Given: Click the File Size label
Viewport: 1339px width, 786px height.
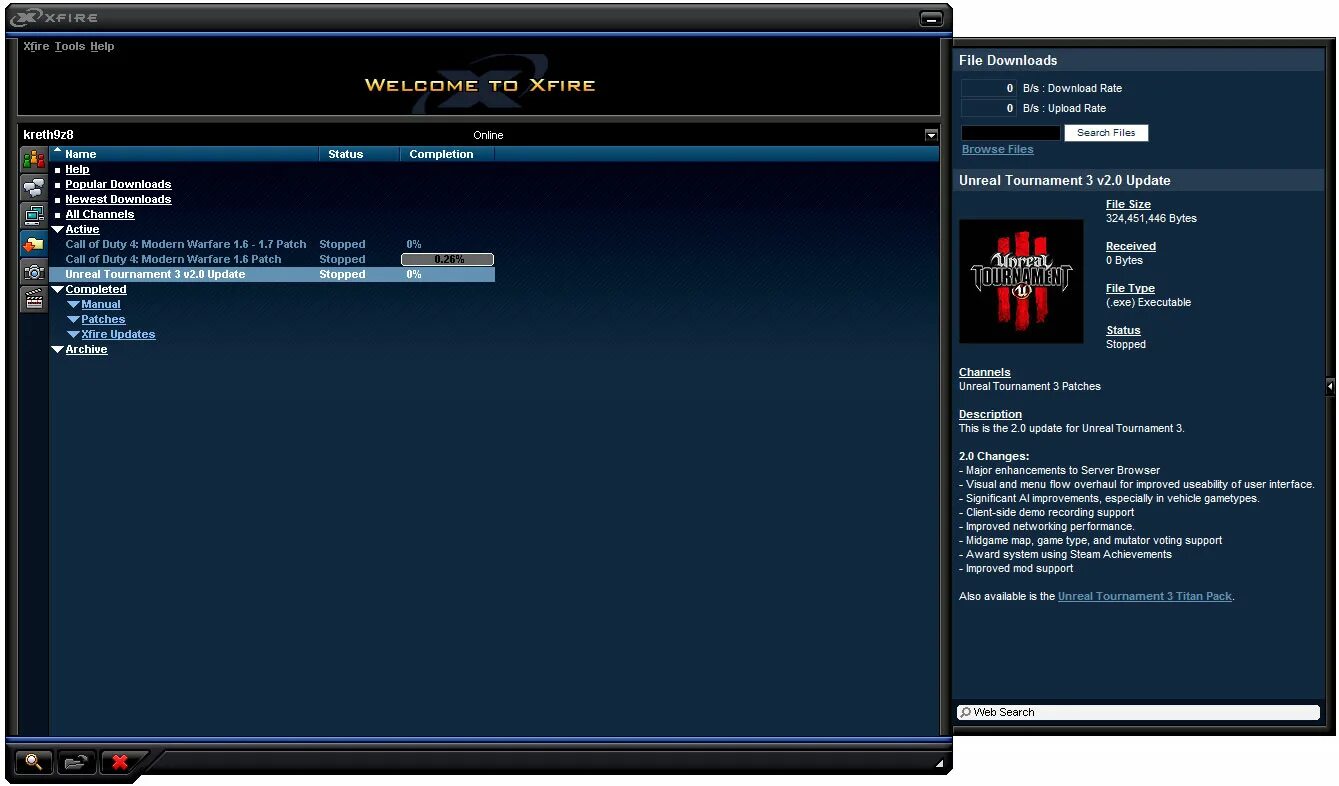Looking at the screenshot, I should coord(1128,204).
